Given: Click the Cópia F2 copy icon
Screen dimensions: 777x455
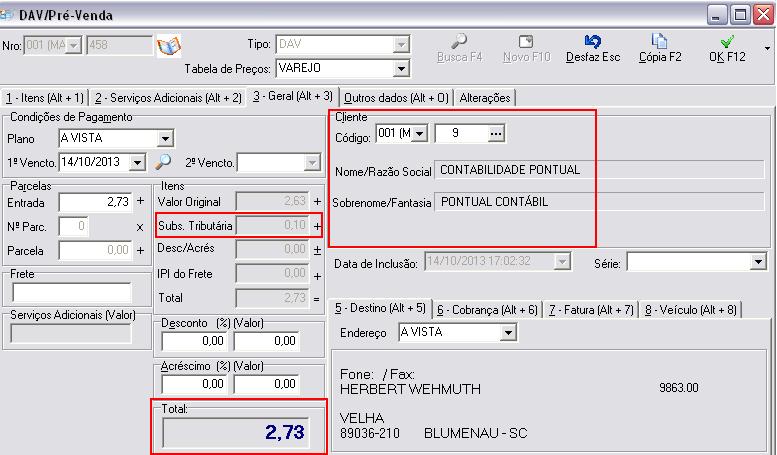Looking at the screenshot, I should click(x=660, y=42).
